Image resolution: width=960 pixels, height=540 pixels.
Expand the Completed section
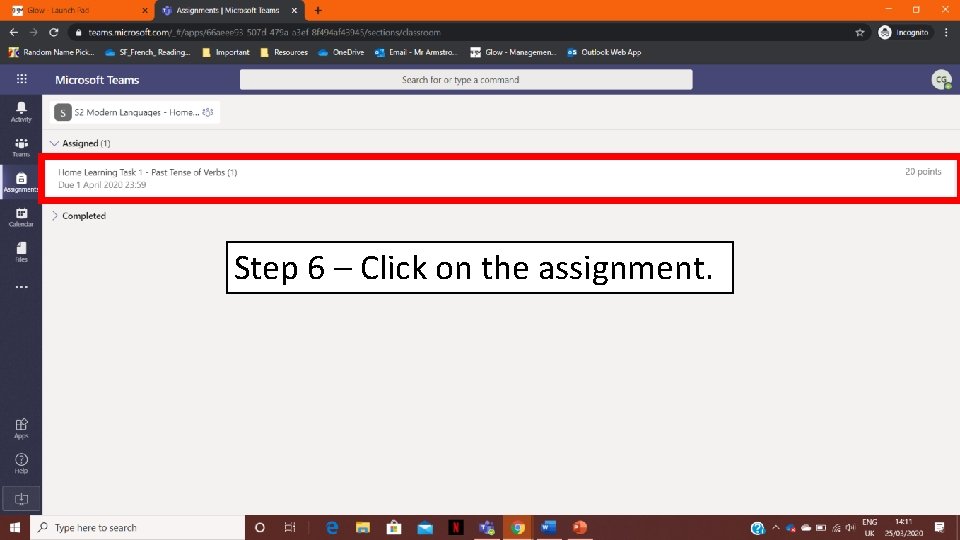(78, 216)
